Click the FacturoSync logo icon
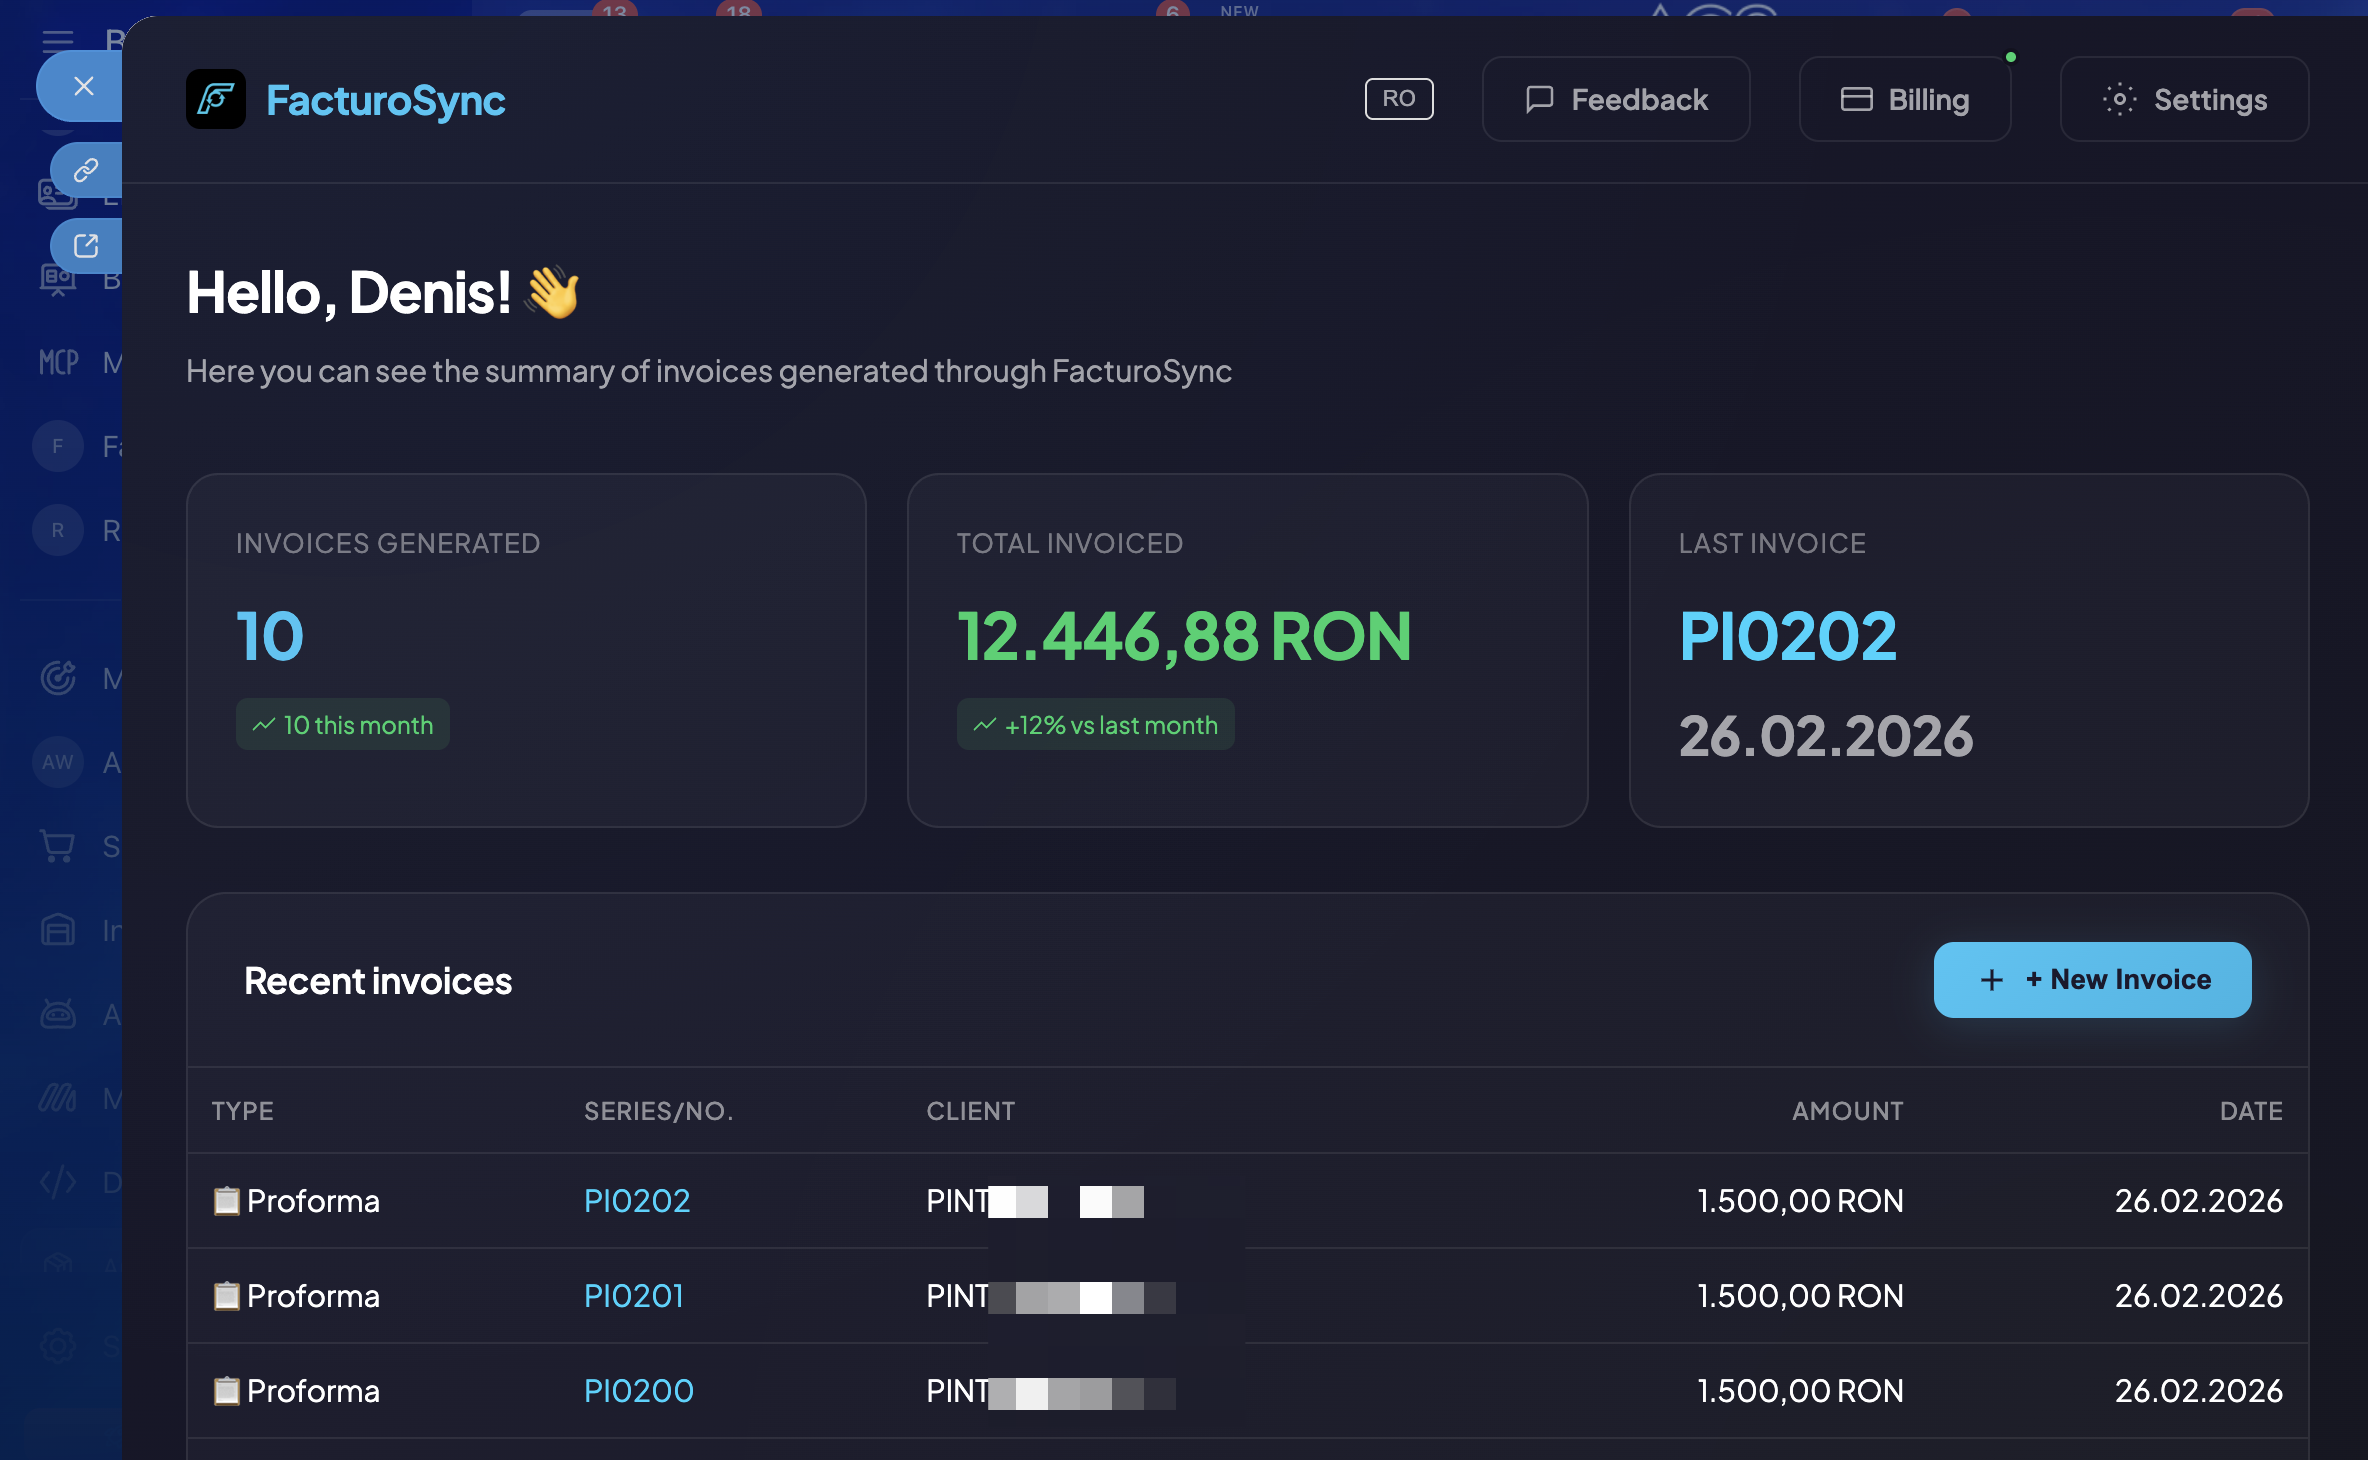Viewport: 2368px width, 1460px height. click(215, 99)
